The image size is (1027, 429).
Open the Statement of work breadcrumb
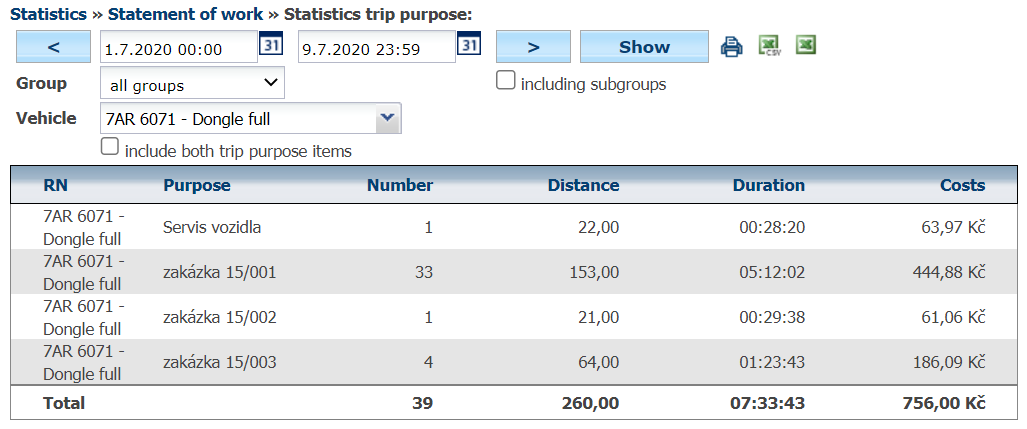[185, 14]
